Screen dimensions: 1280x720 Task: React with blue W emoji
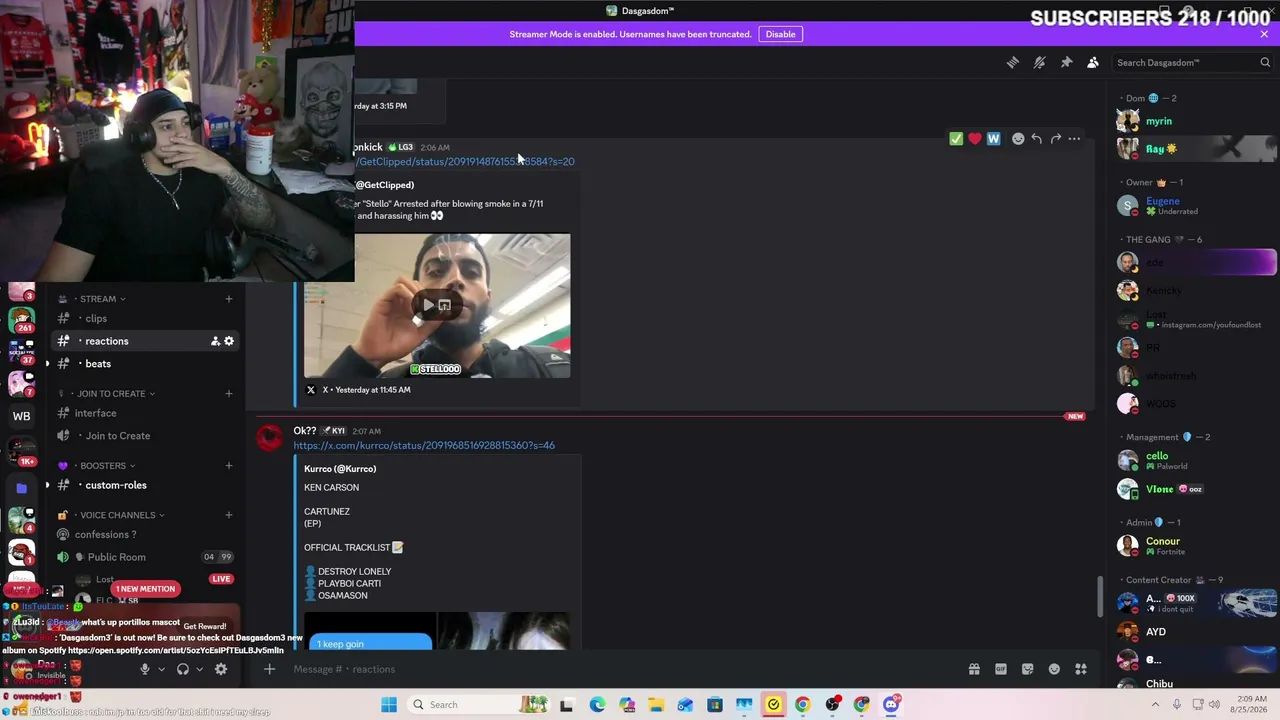coord(993,139)
